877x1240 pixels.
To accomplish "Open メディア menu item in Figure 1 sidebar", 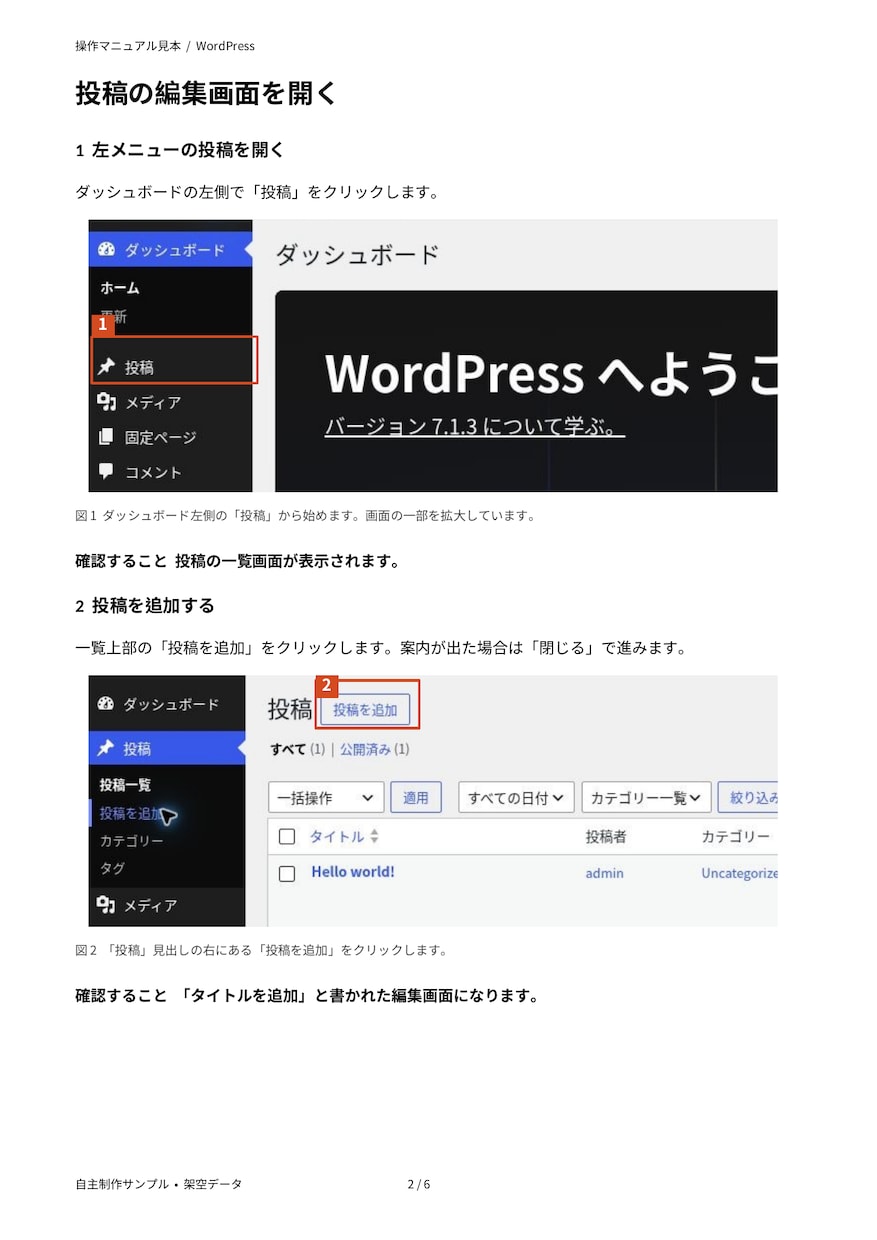I will [171, 402].
